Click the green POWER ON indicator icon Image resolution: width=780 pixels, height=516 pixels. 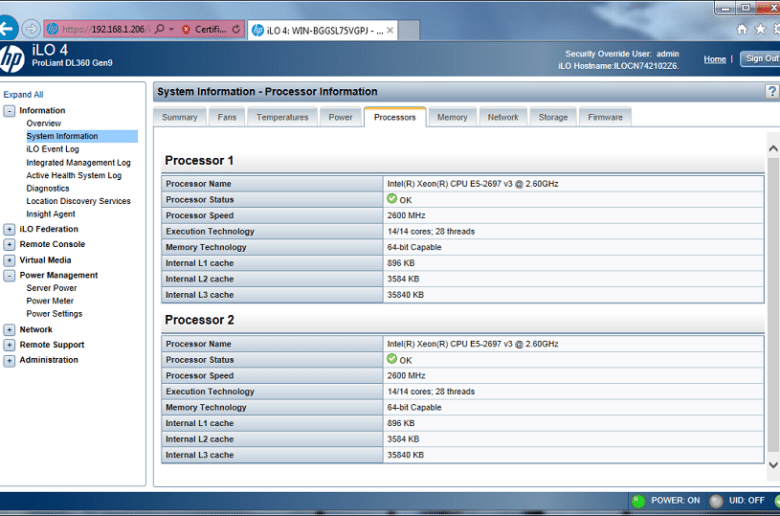click(x=638, y=501)
